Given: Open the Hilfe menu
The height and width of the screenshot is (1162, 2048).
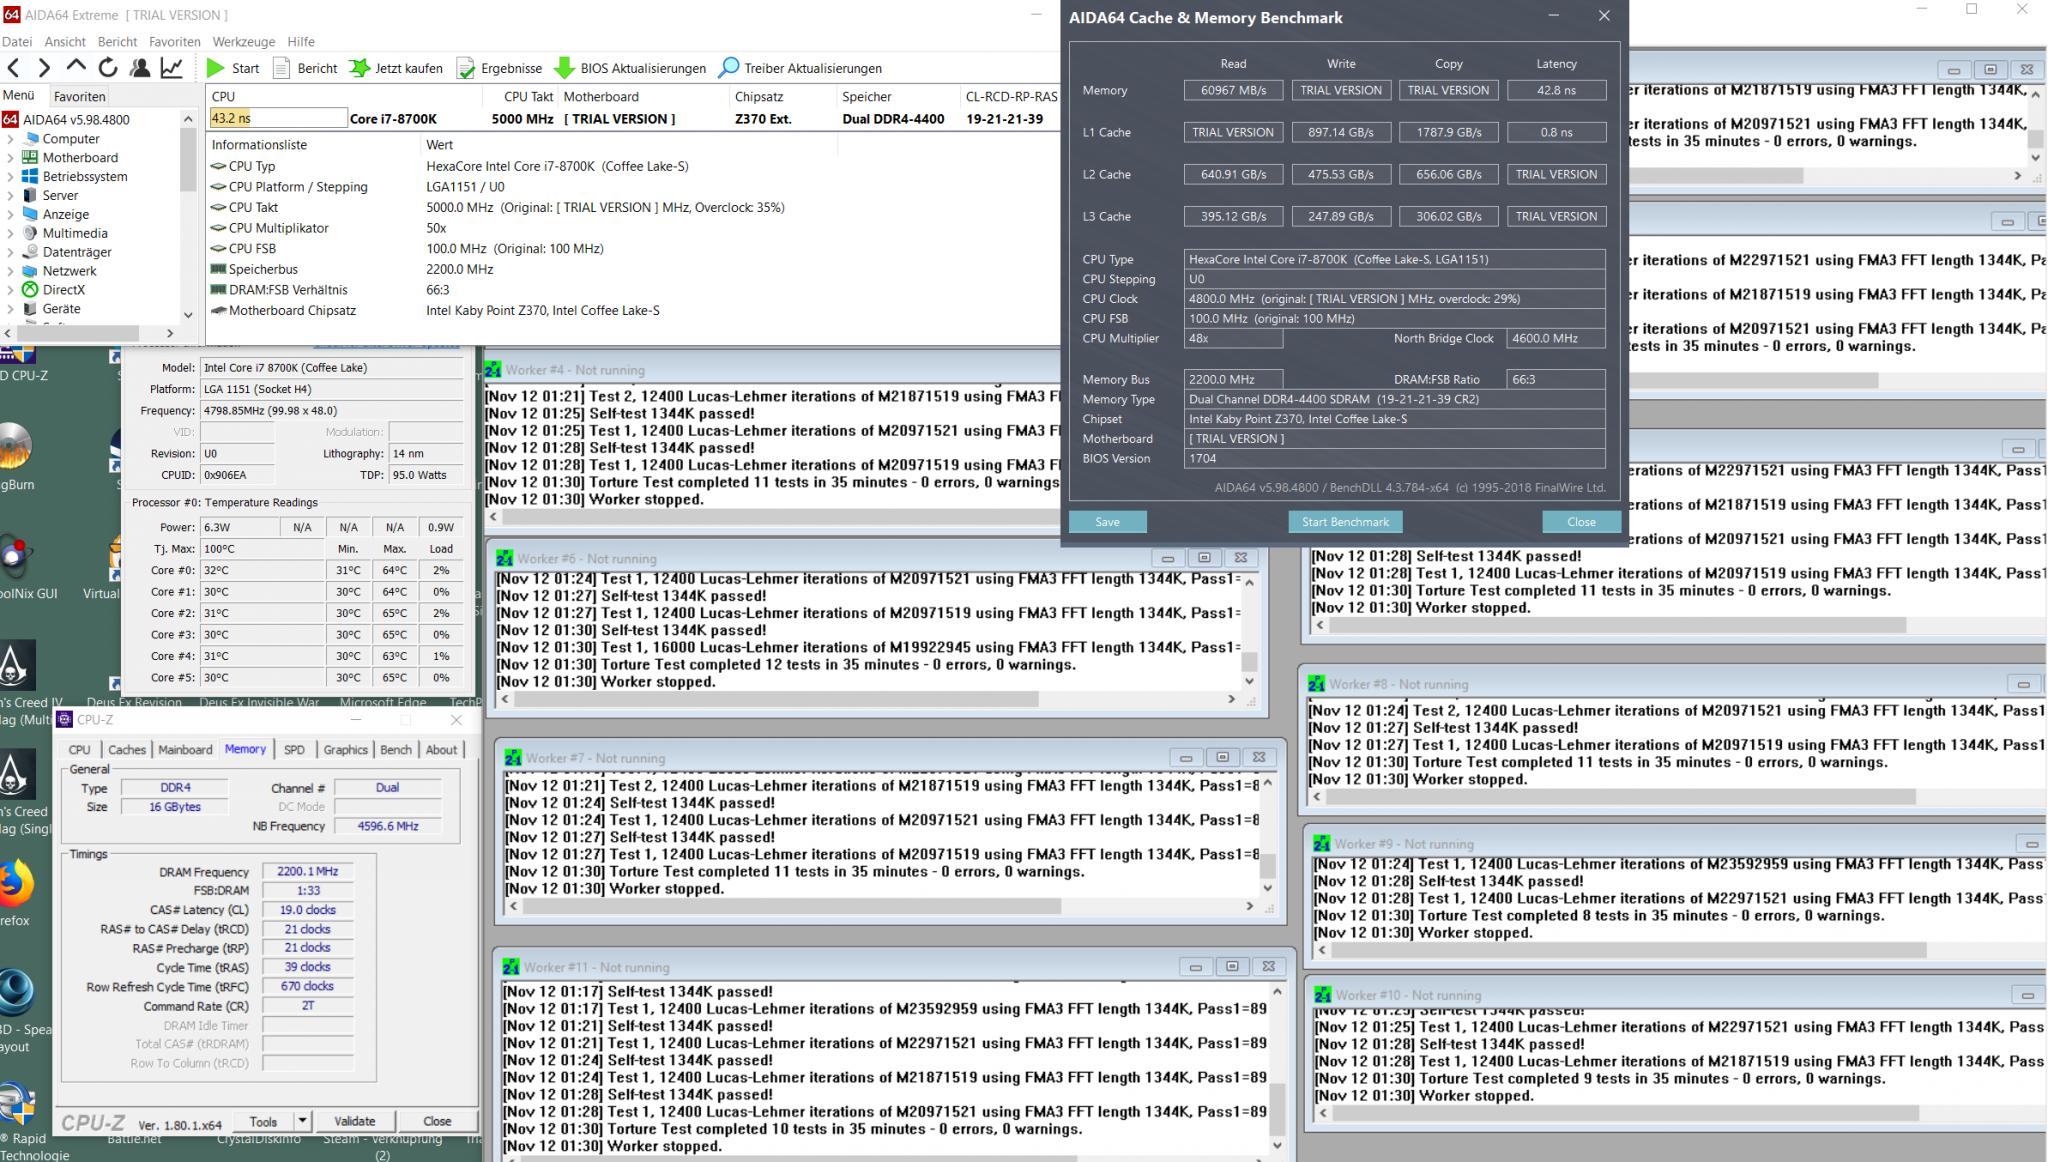Looking at the screenshot, I should tap(301, 42).
